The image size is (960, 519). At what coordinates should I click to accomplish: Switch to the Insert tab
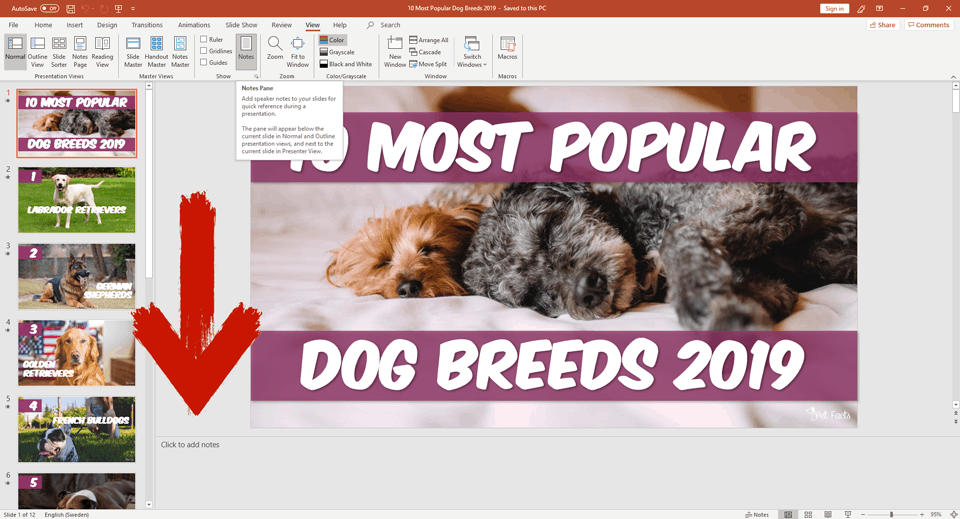(x=75, y=25)
